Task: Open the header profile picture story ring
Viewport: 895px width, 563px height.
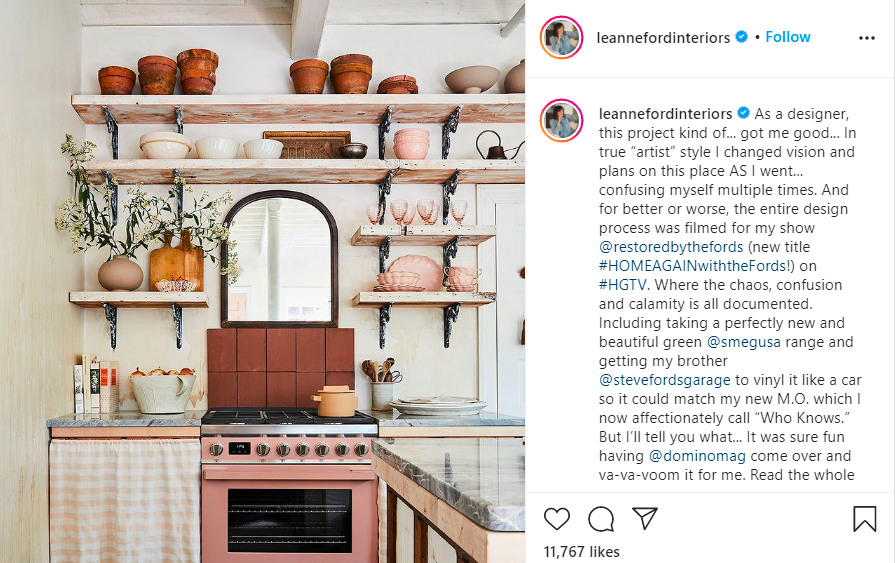Action: 561,38
